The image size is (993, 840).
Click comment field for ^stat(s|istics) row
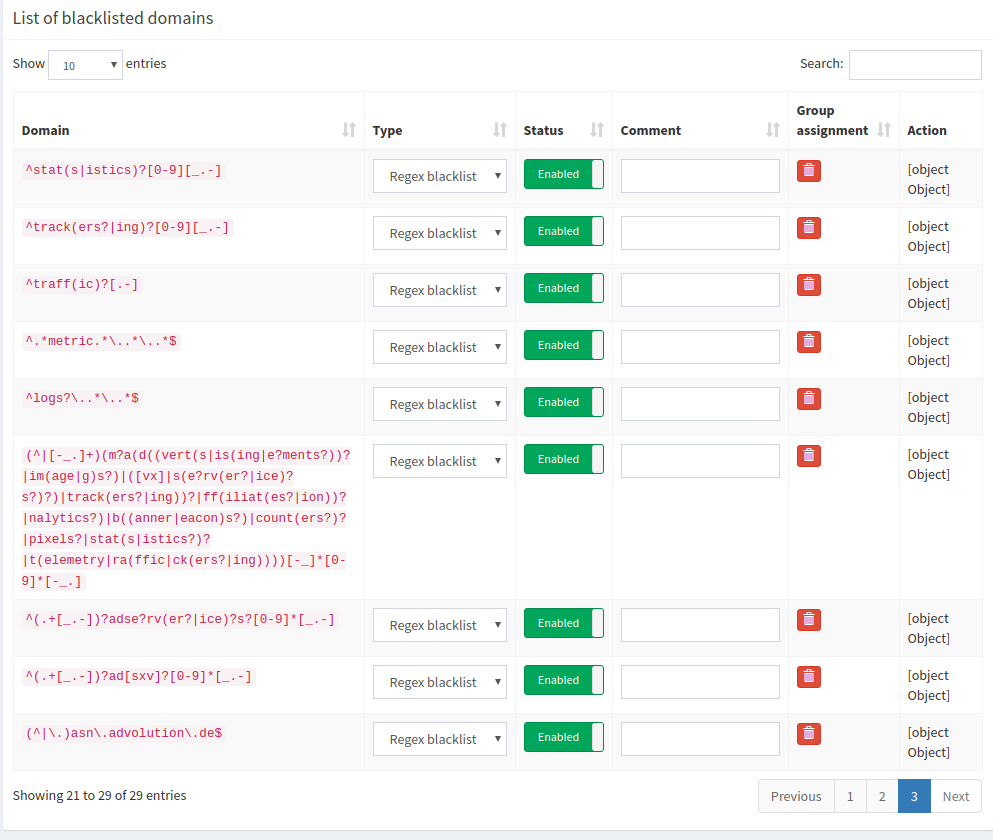[700, 176]
